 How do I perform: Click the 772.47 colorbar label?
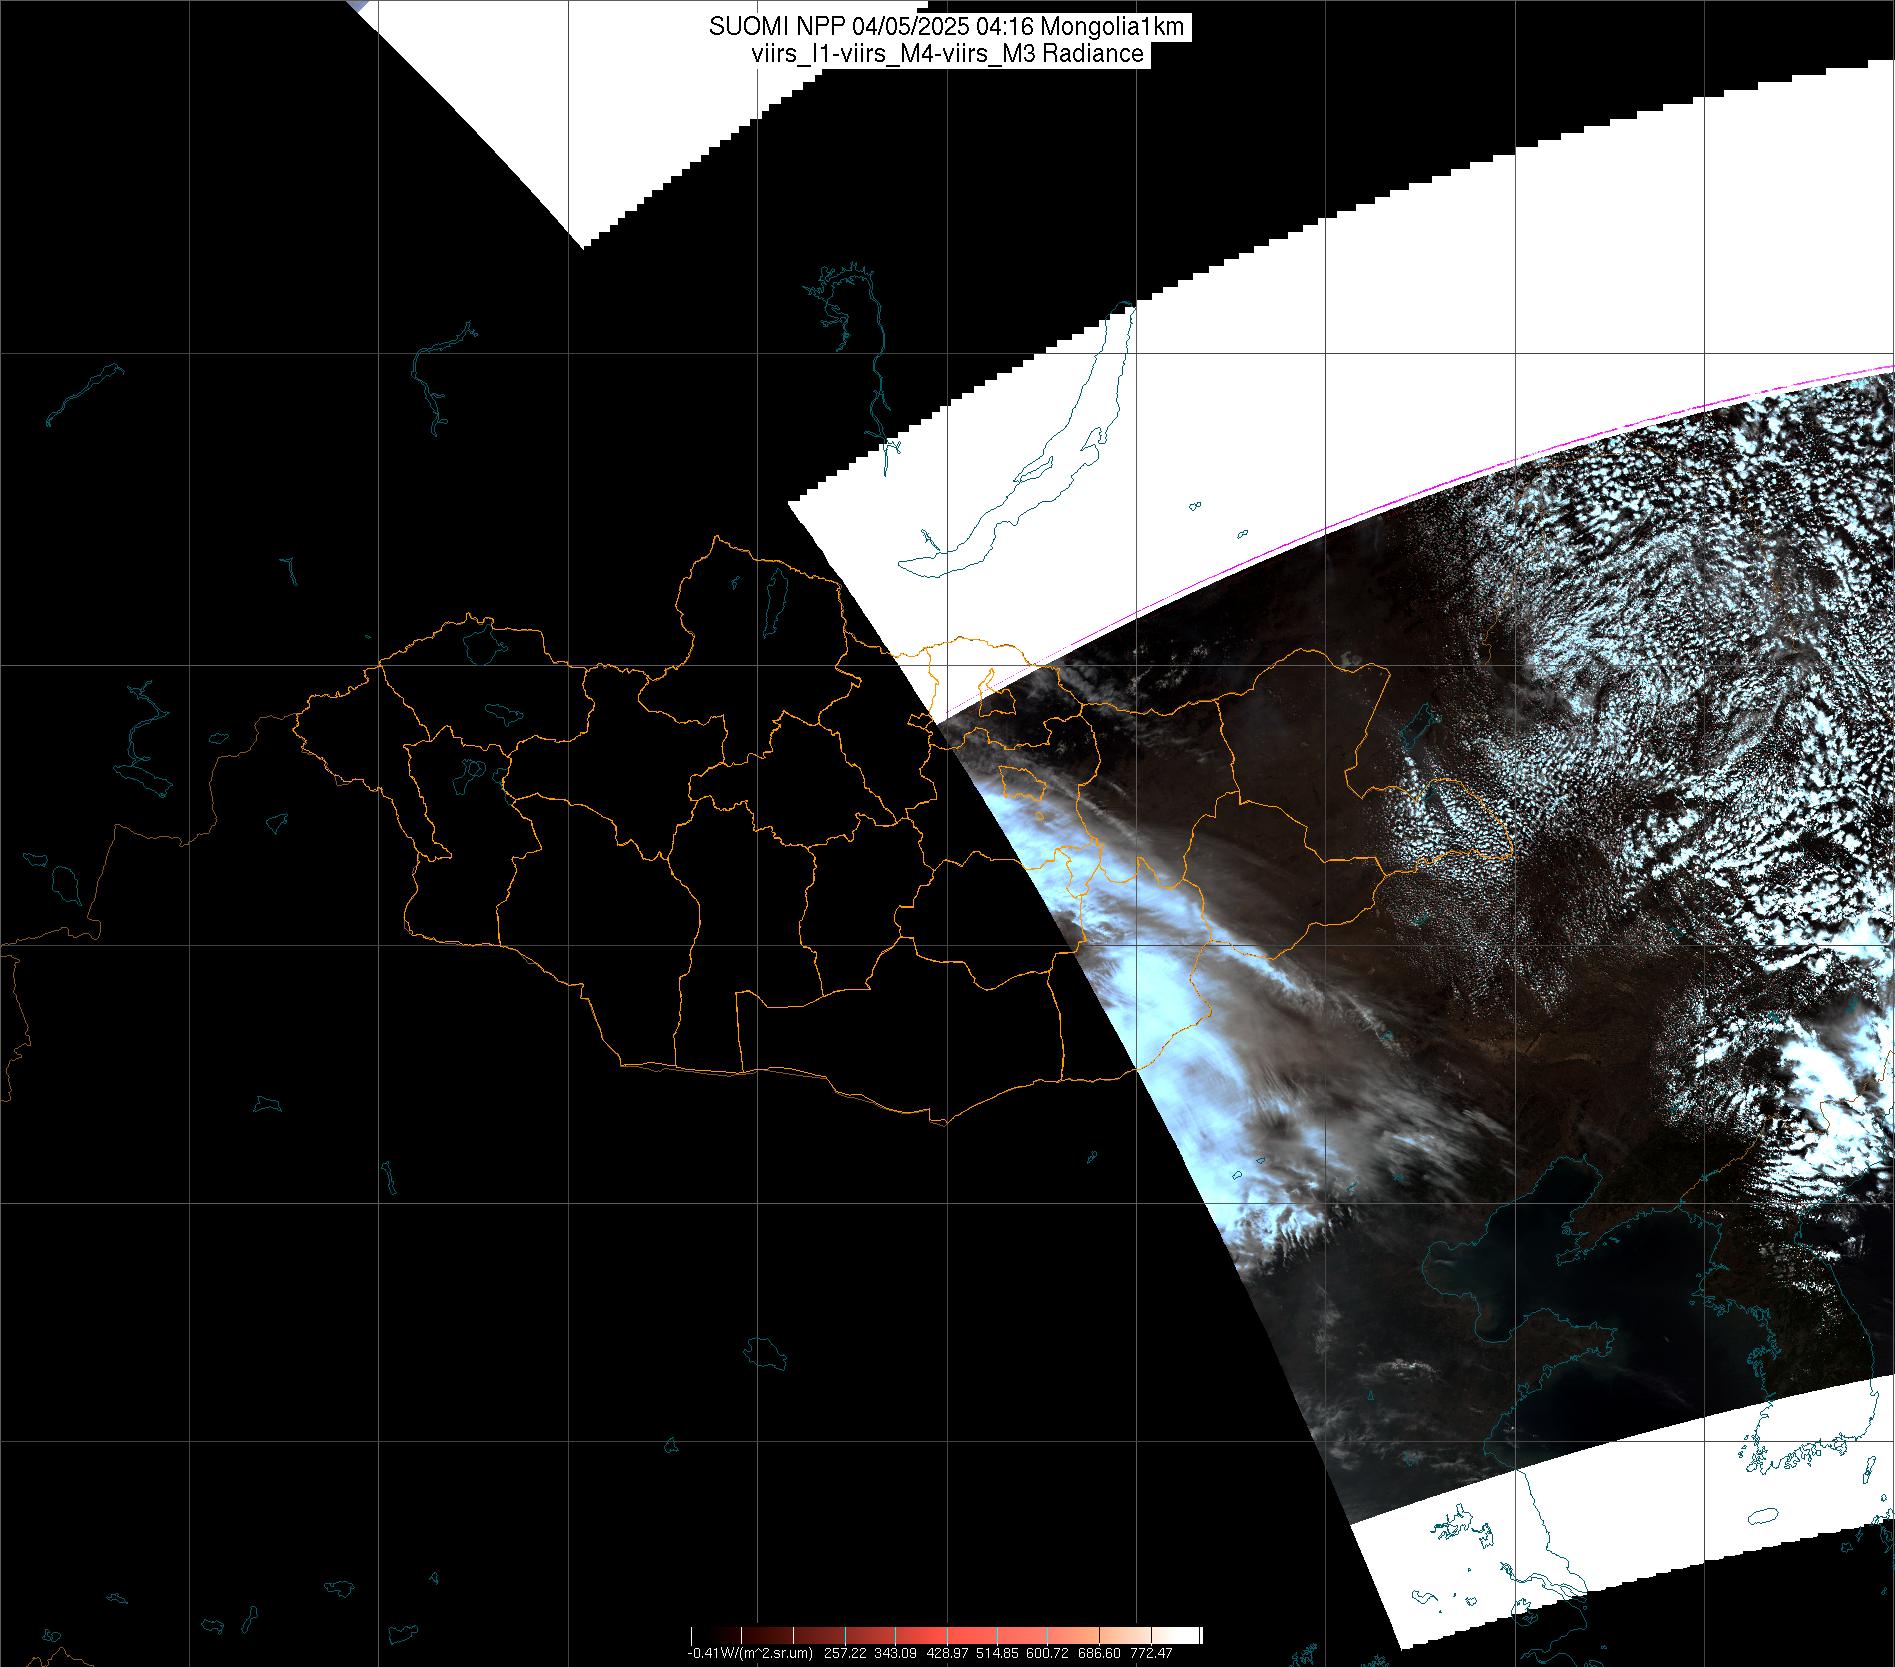click(1150, 1653)
